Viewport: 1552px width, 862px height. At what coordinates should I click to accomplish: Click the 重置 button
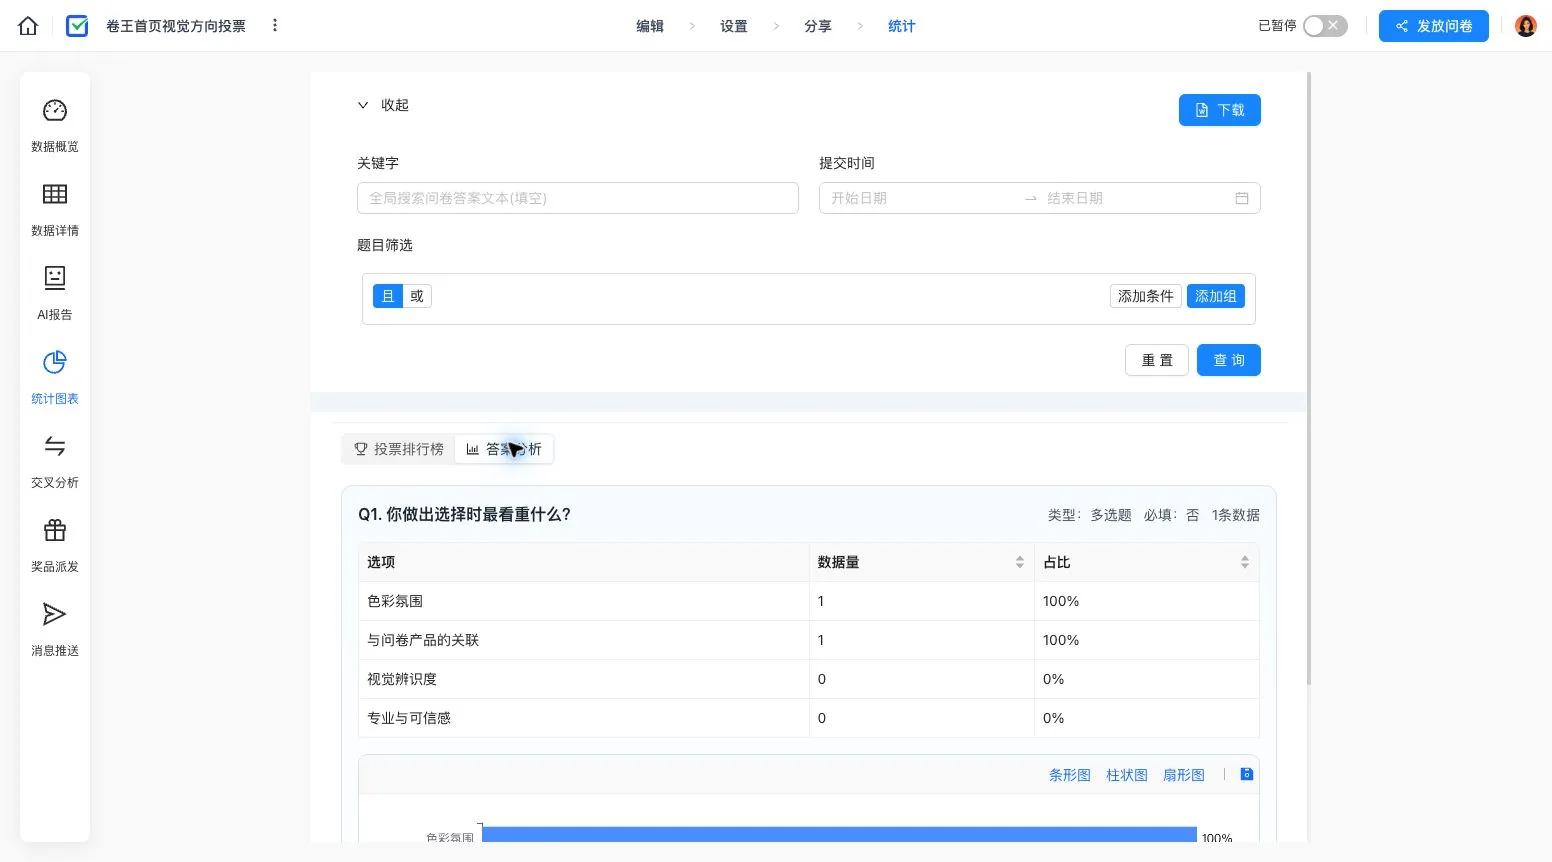click(1157, 360)
